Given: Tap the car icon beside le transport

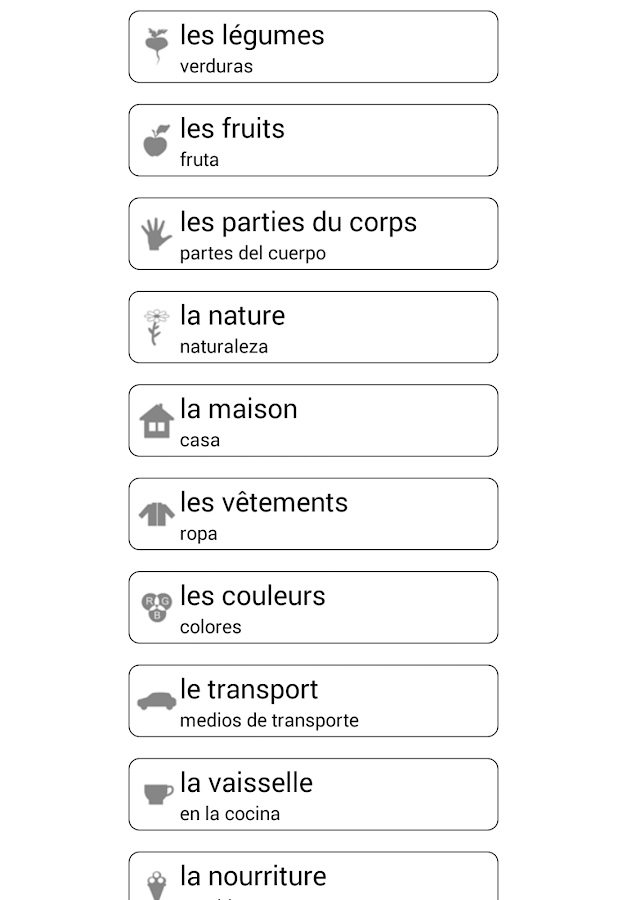Looking at the screenshot, I should [x=156, y=701].
